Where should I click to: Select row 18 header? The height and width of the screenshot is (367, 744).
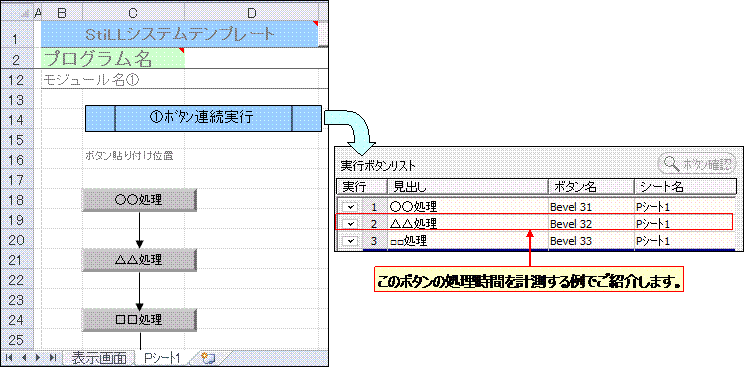tap(17, 200)
